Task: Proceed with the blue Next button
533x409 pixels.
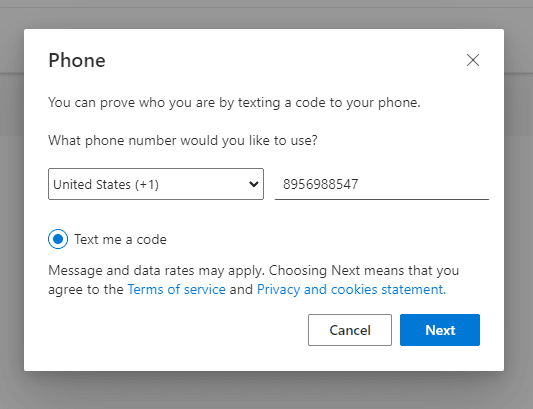Action: [x=440, y=330]
